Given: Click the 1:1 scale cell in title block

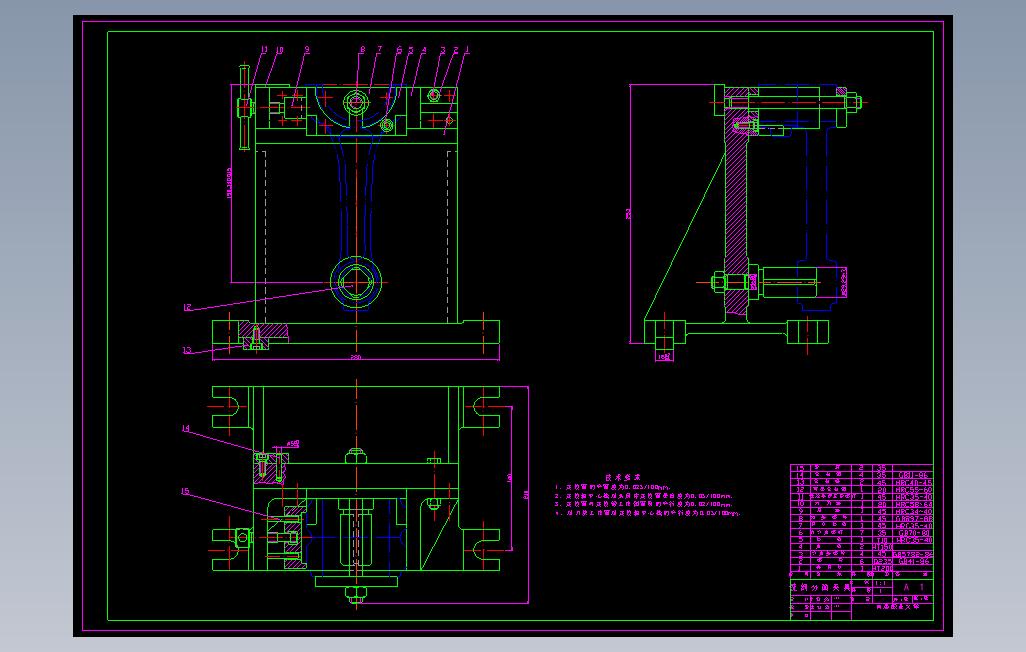Looking at the screenshot, I should (881, 583).
